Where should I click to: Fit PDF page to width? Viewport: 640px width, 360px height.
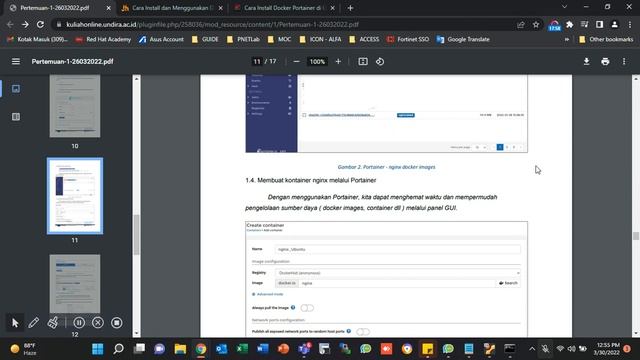[x=363, y=62]
